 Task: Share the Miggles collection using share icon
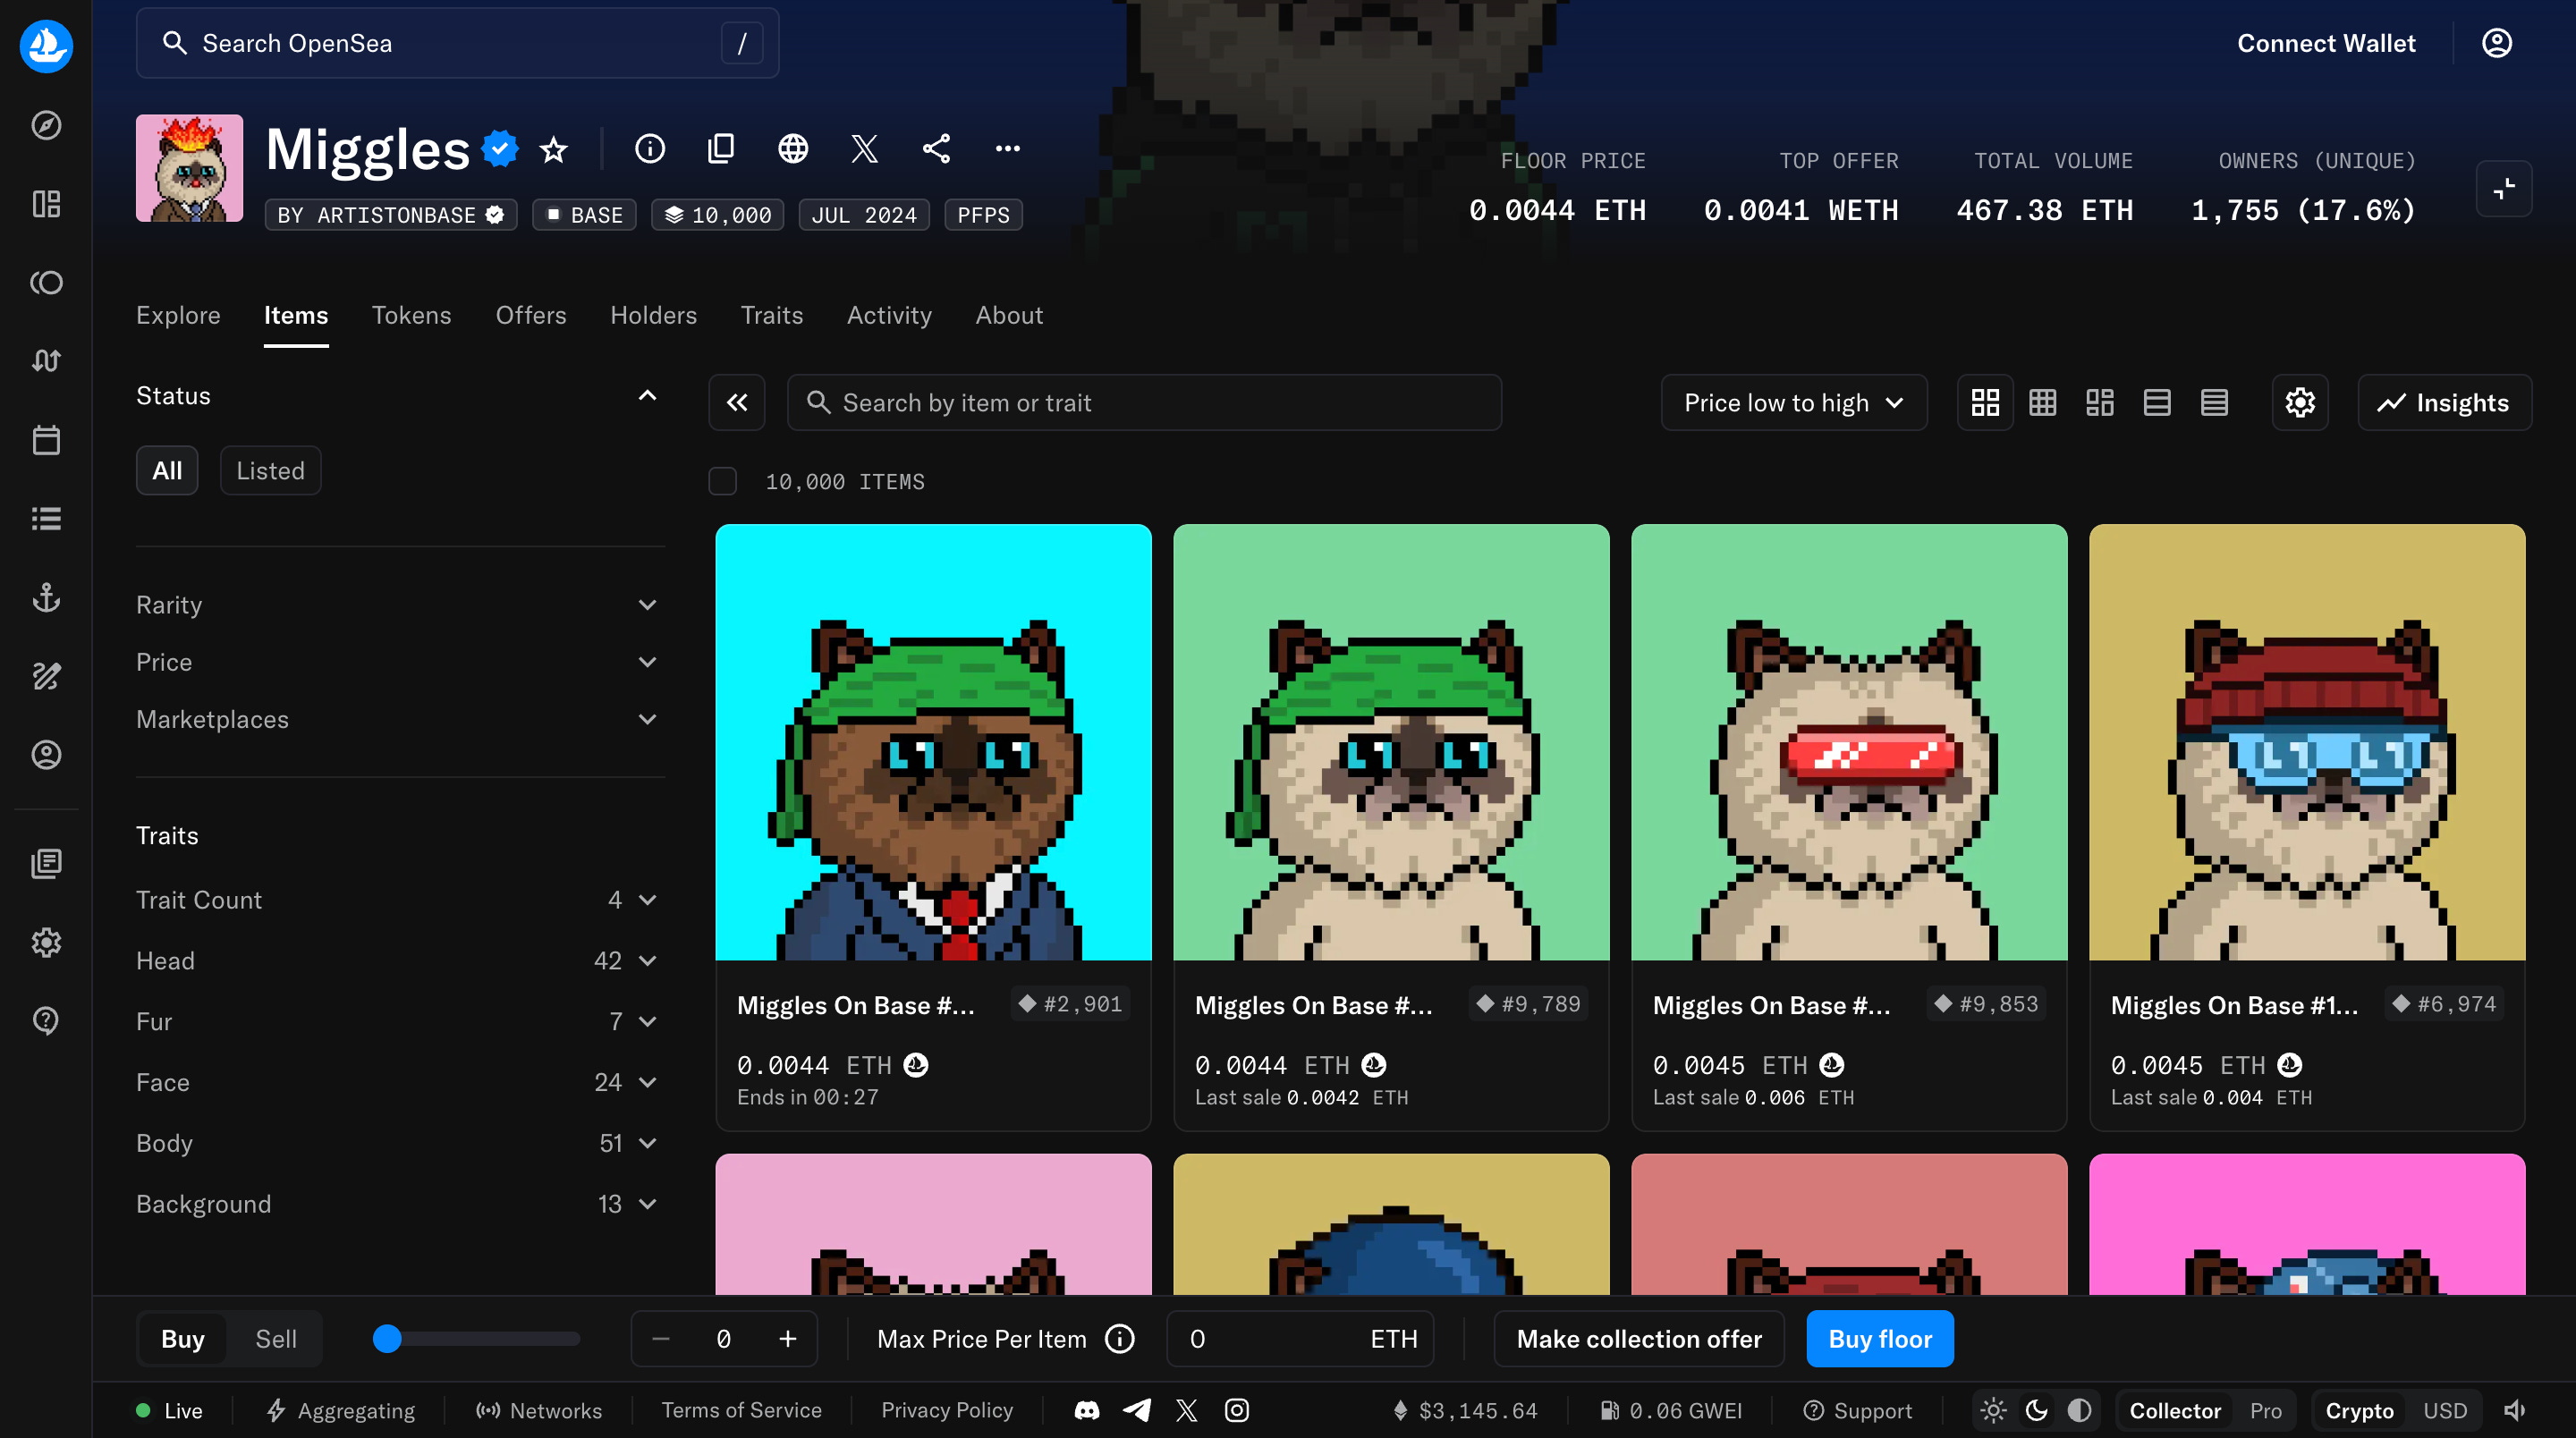tap(937, 148)
